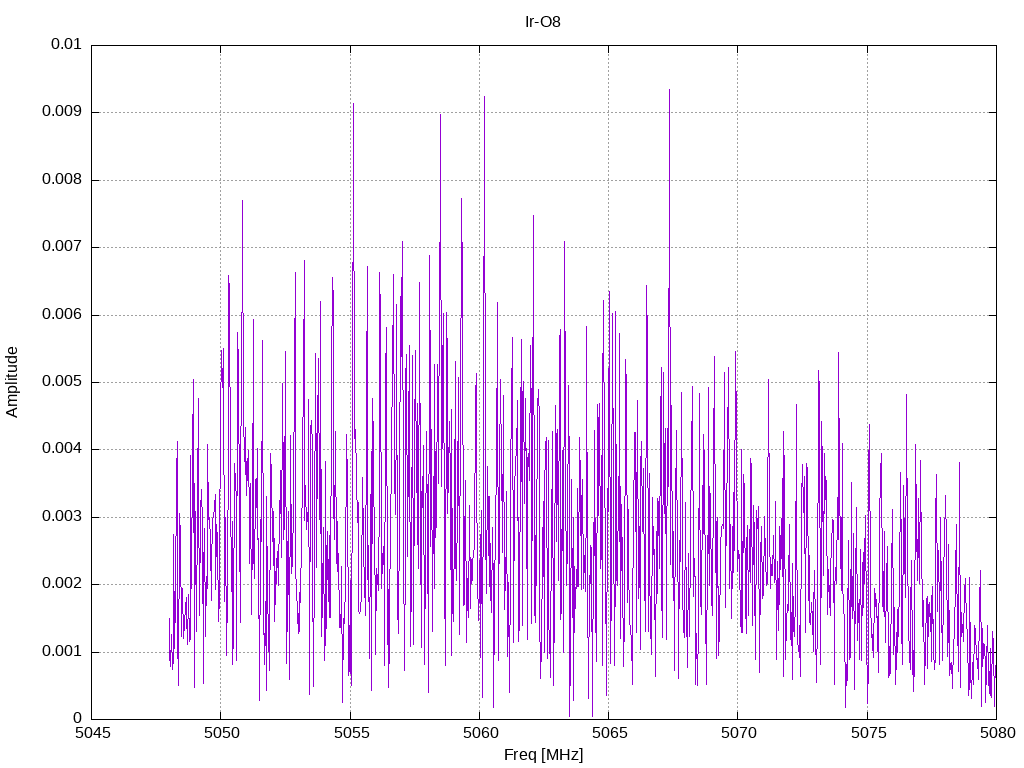Click the y-axis tick label 0.006
Image resolution: width=1024 pixels, height=768 pixels.
point(62,315)
